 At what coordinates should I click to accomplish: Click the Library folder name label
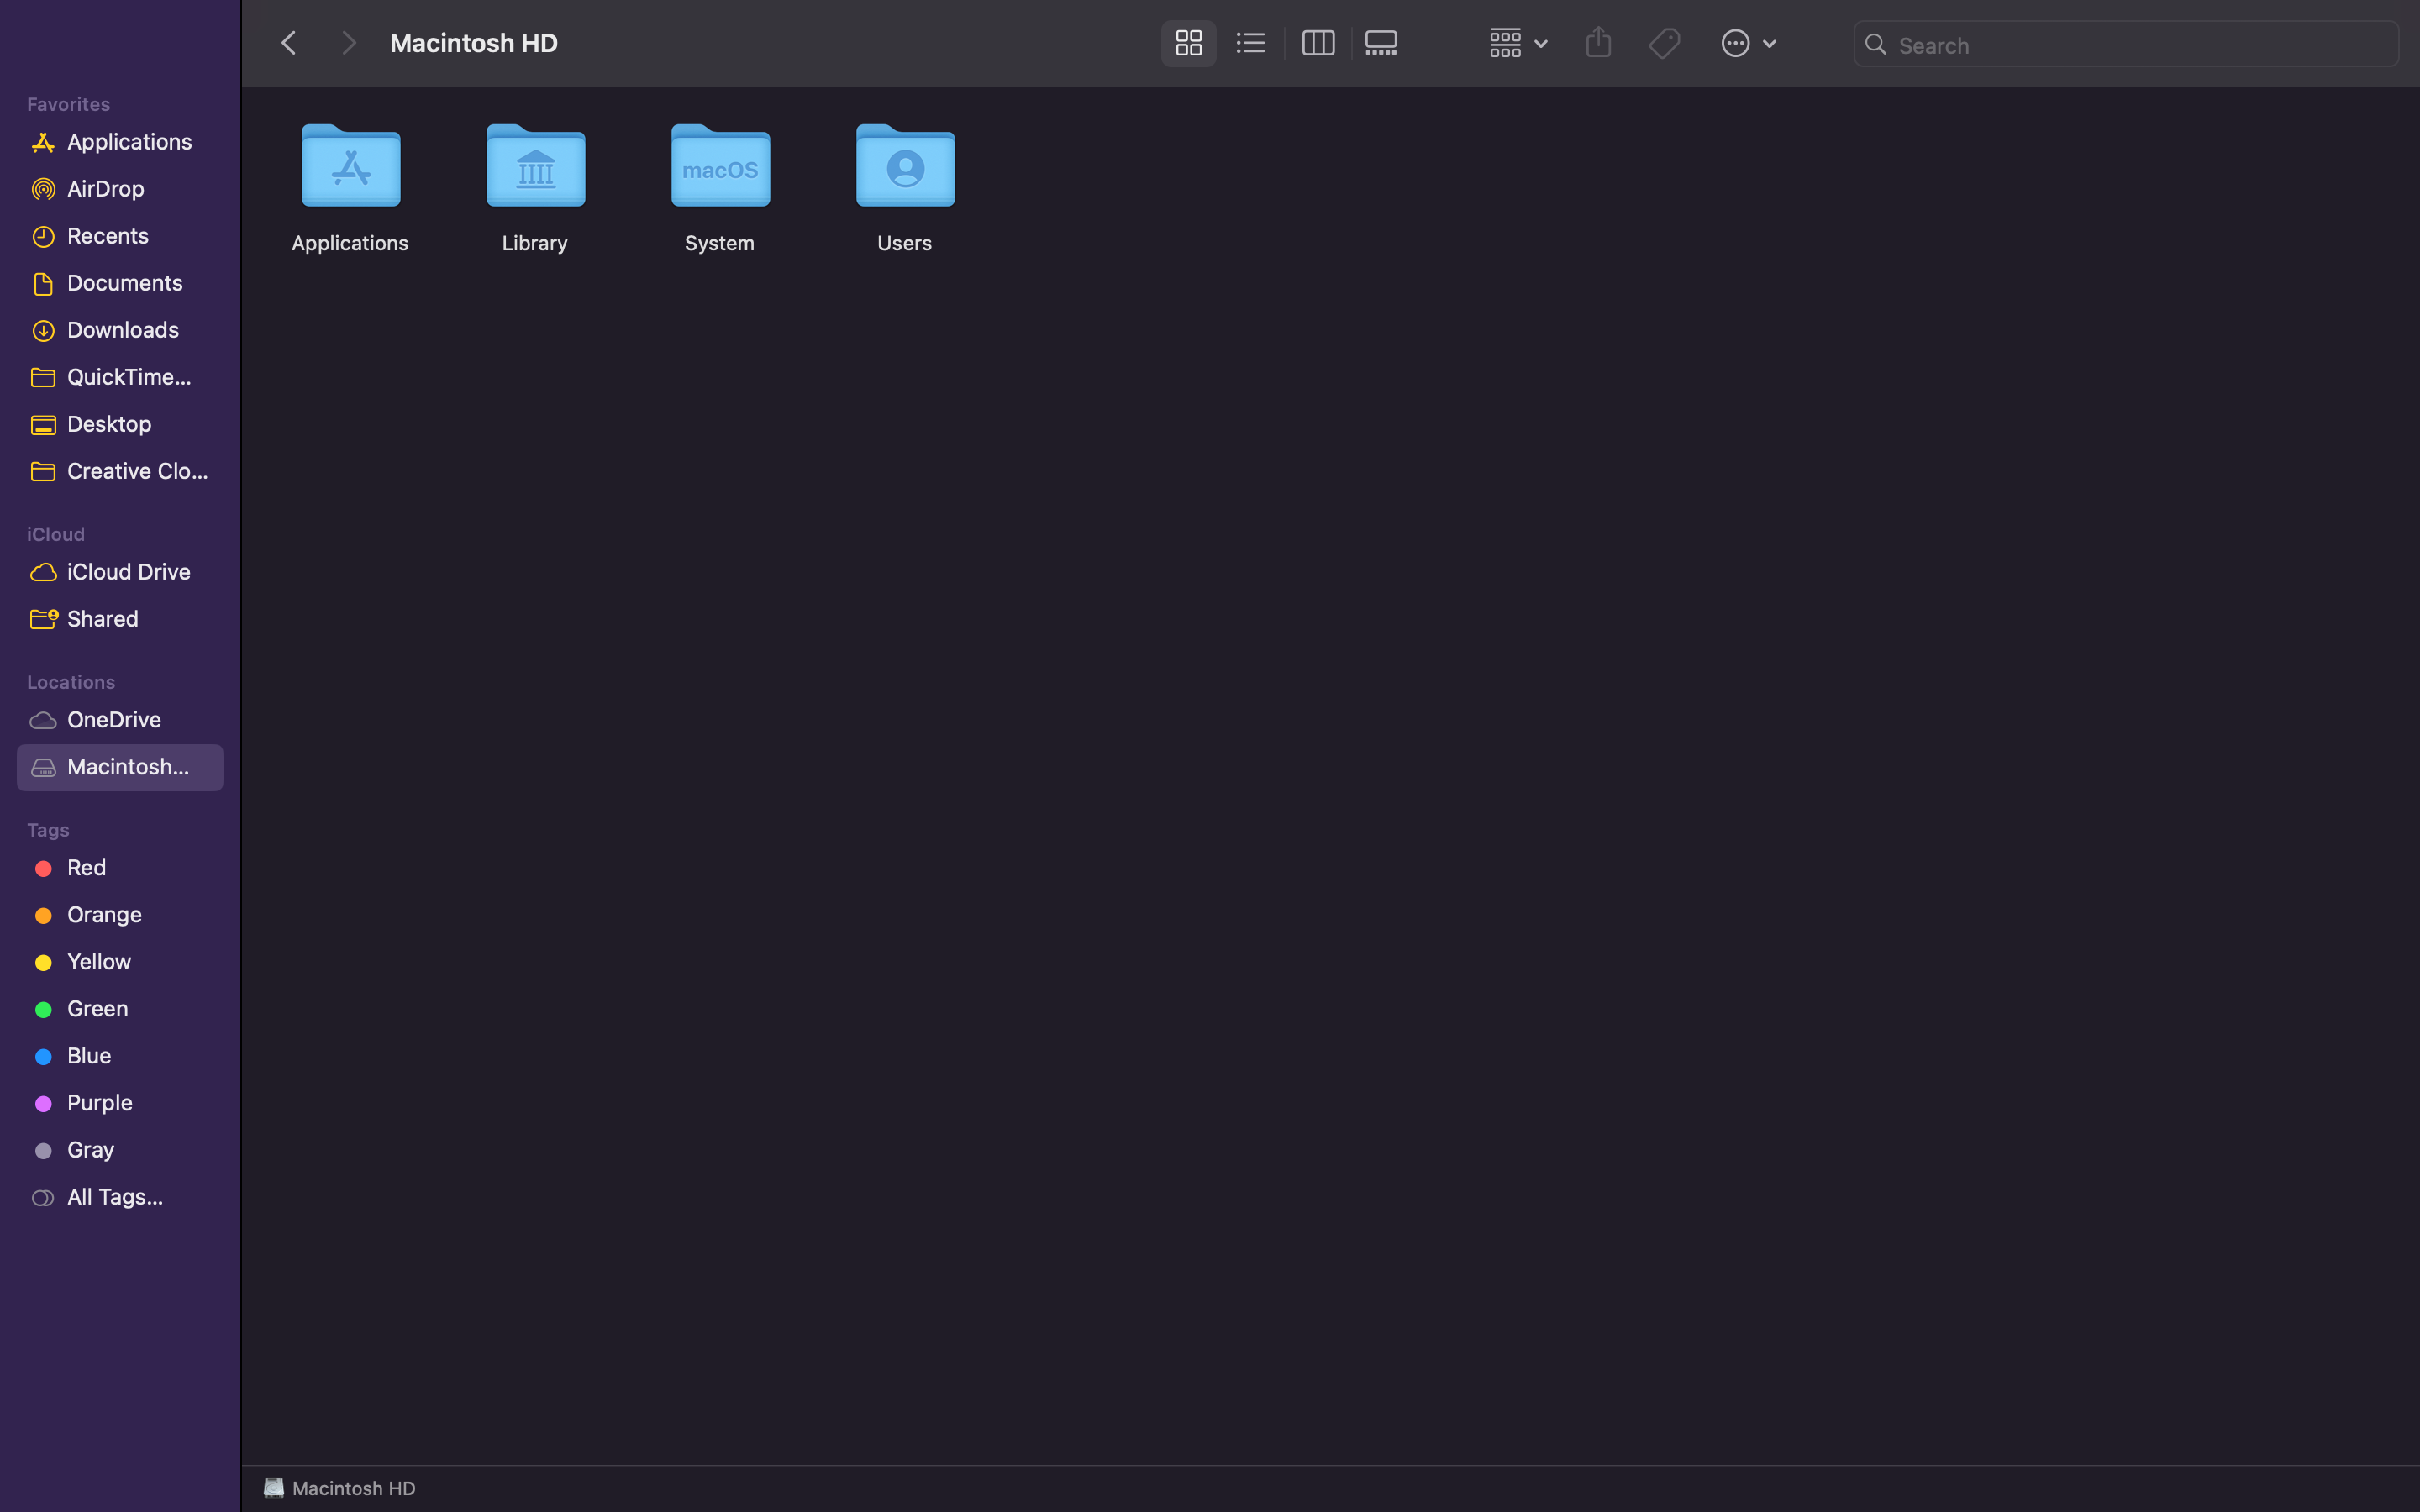(x=535, y=243)
